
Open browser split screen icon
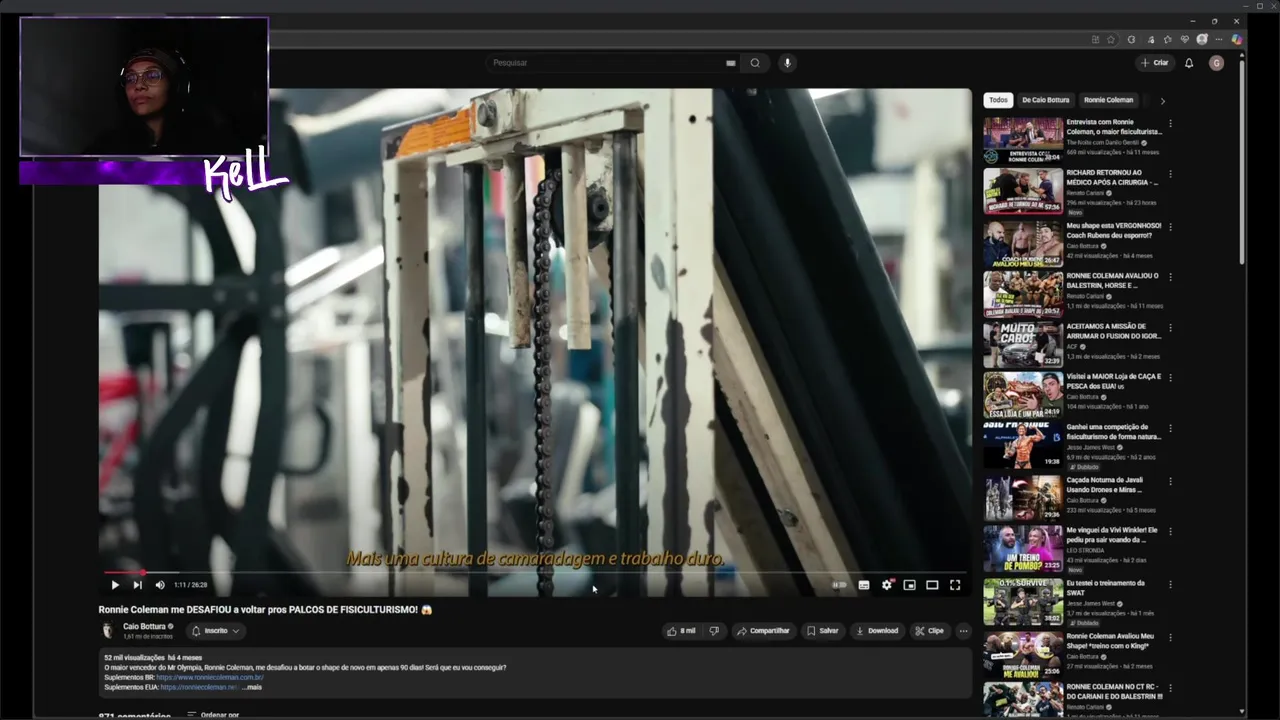click(x=1095, y=40)
